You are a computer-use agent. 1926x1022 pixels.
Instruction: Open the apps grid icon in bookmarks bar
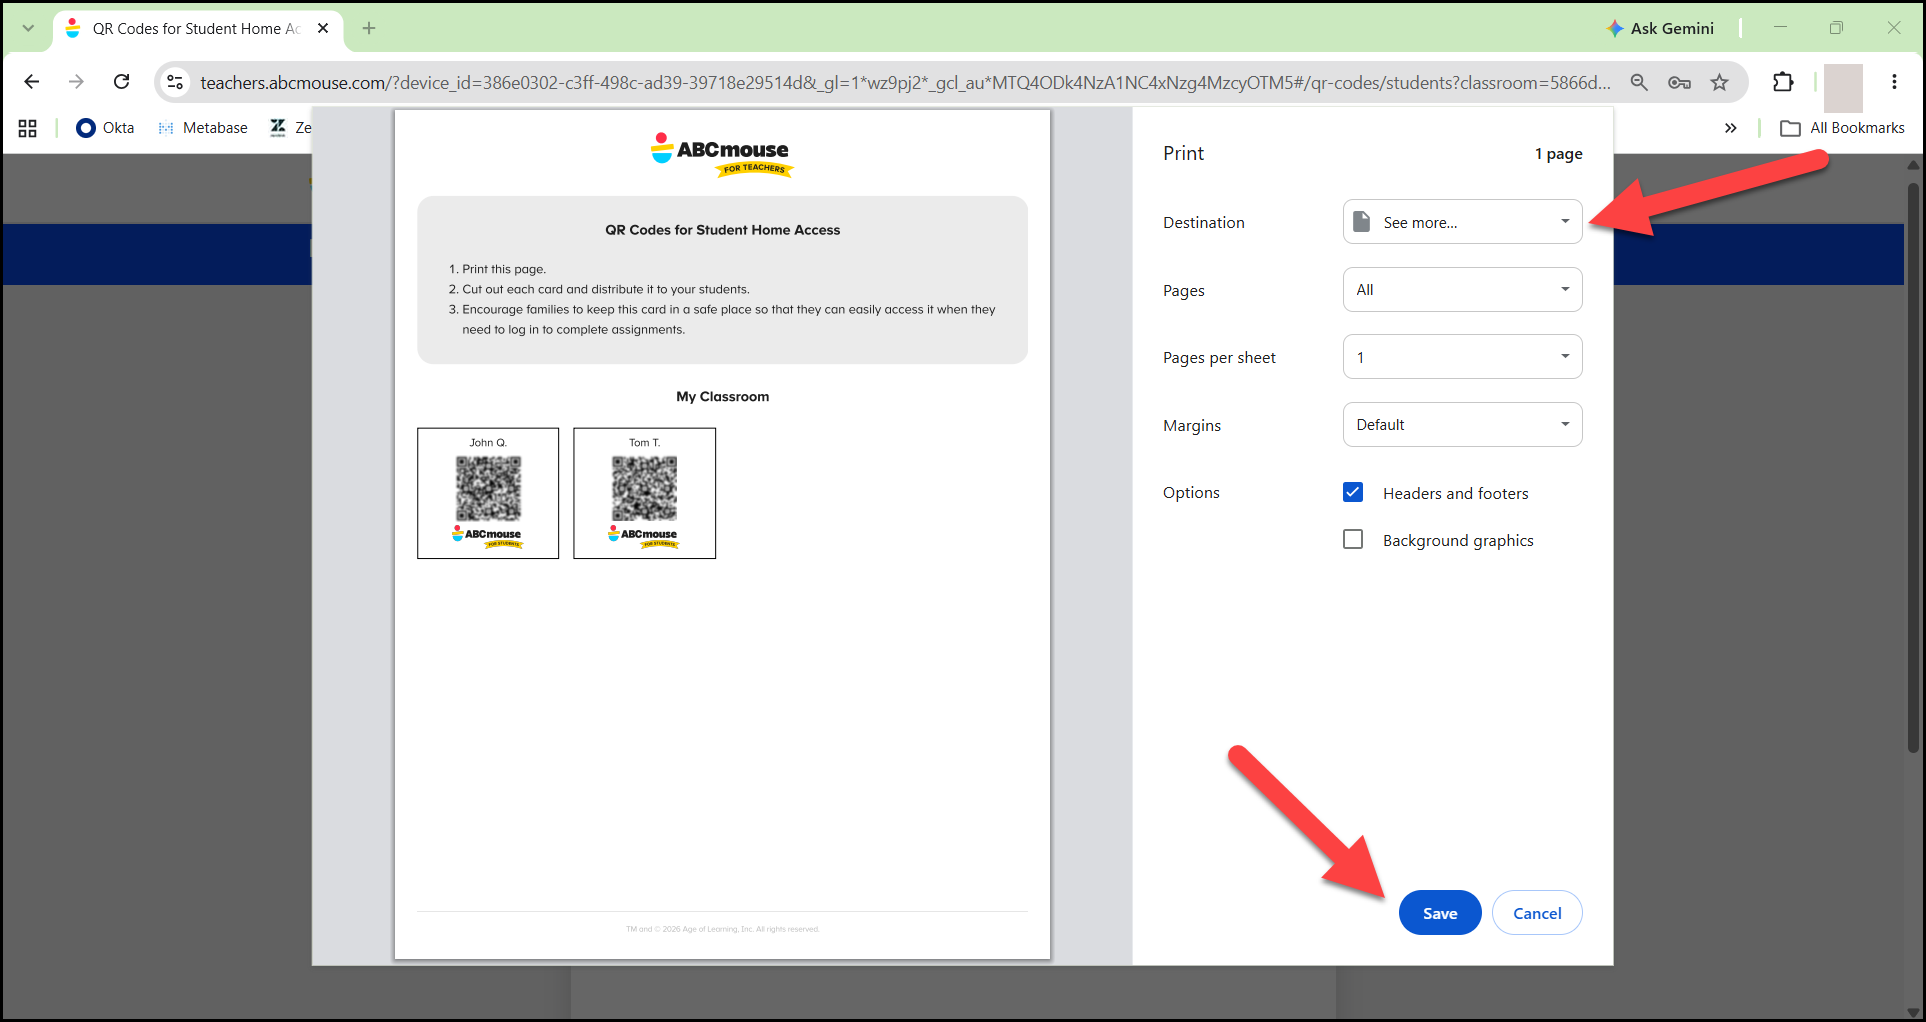pyautogui.click(x=28, y=128)
